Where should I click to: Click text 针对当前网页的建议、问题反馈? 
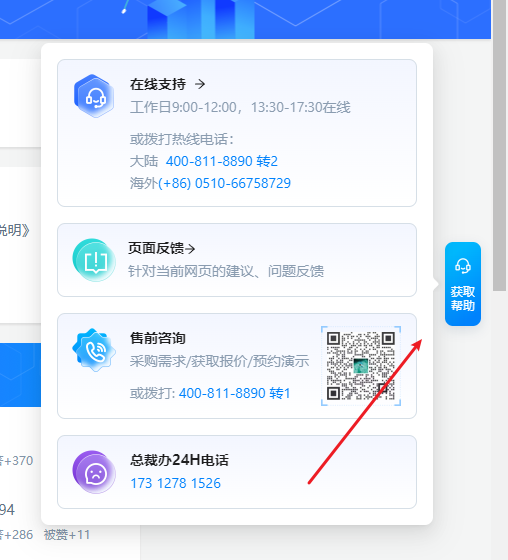click(x=226, y=271)
